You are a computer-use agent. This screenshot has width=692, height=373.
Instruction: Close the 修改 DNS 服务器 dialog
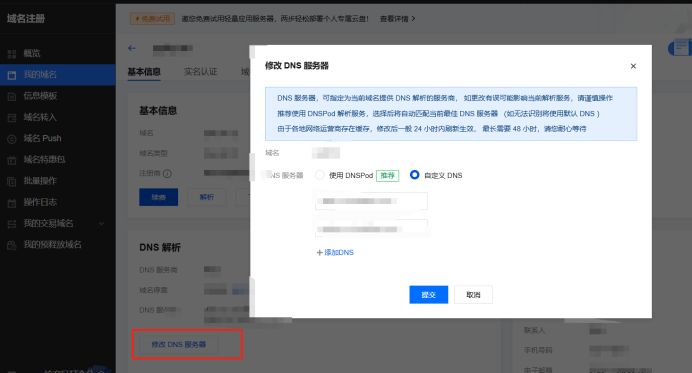coord(633,66)
